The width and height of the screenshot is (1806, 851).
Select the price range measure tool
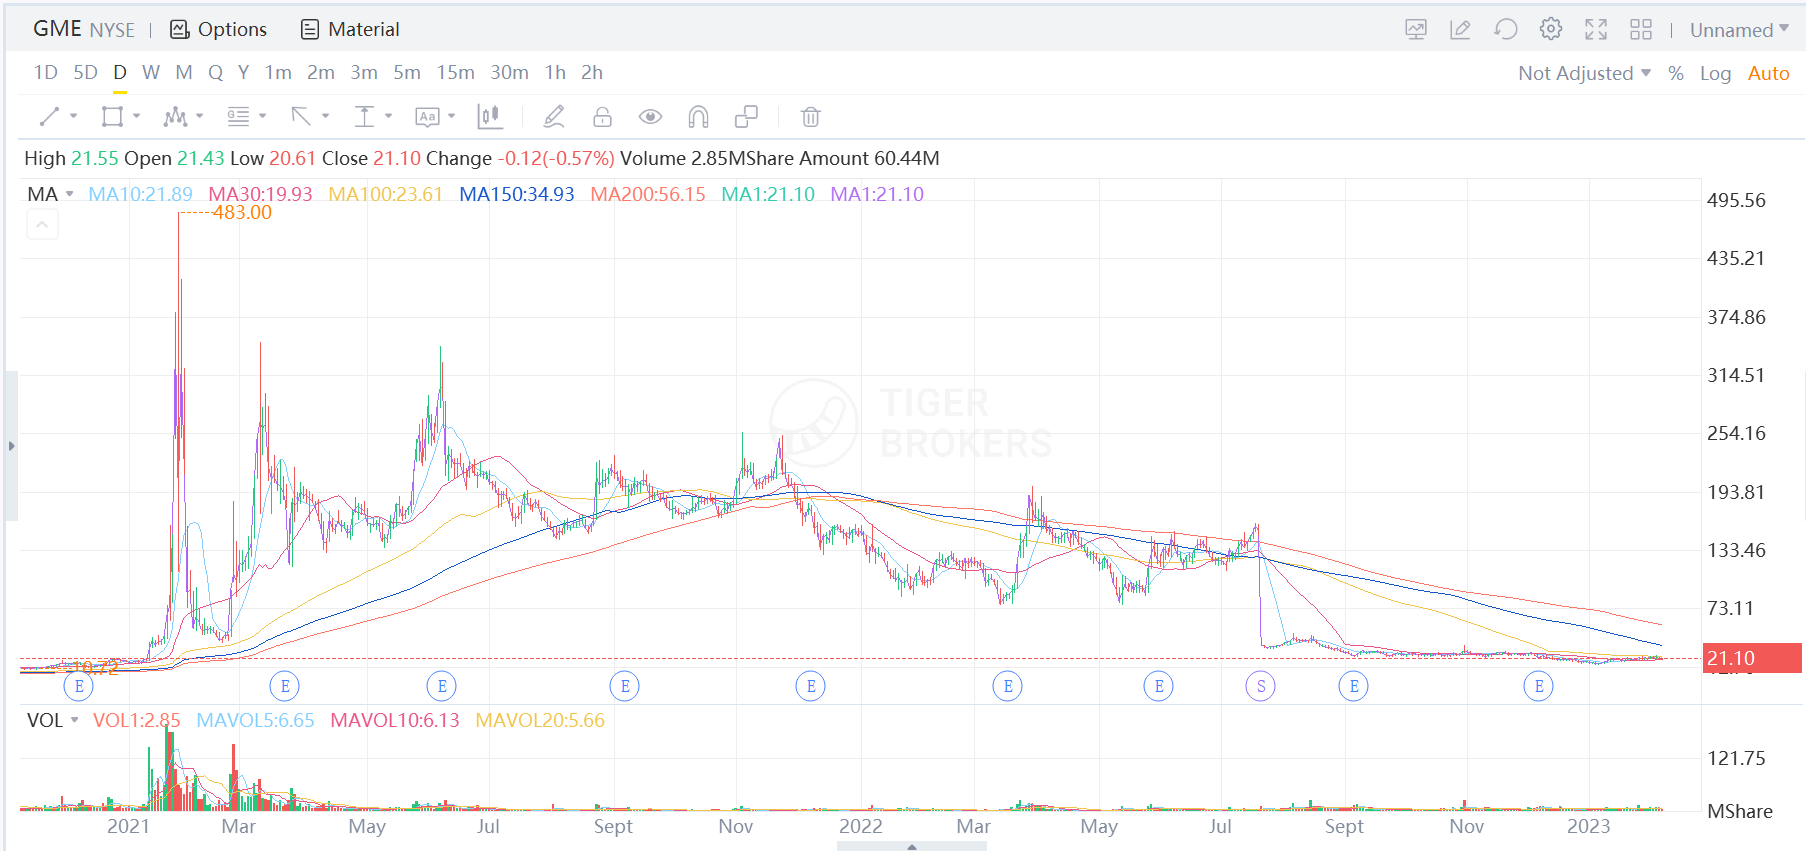[x=364, y=117]
